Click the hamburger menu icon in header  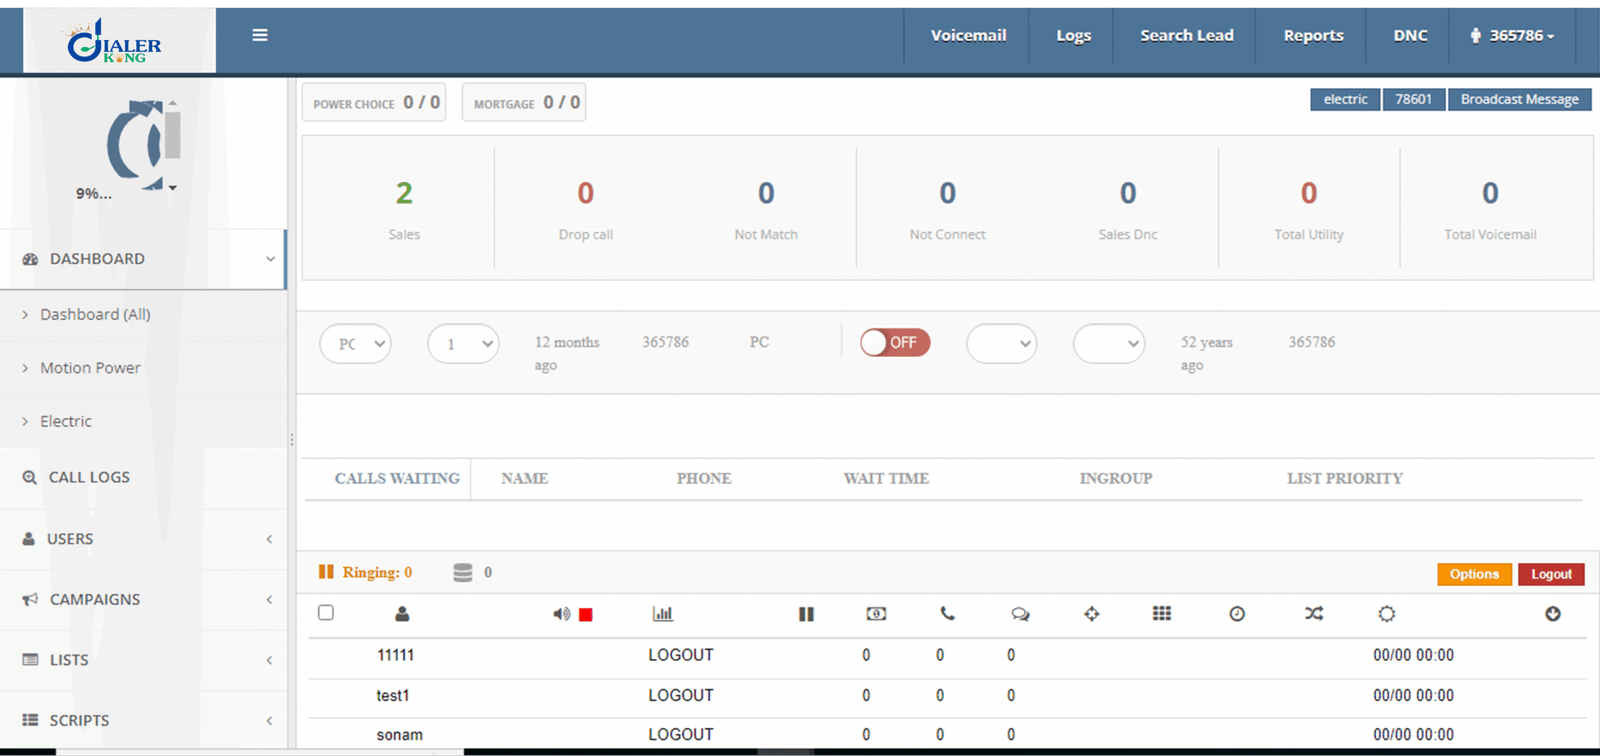point(260,35)
